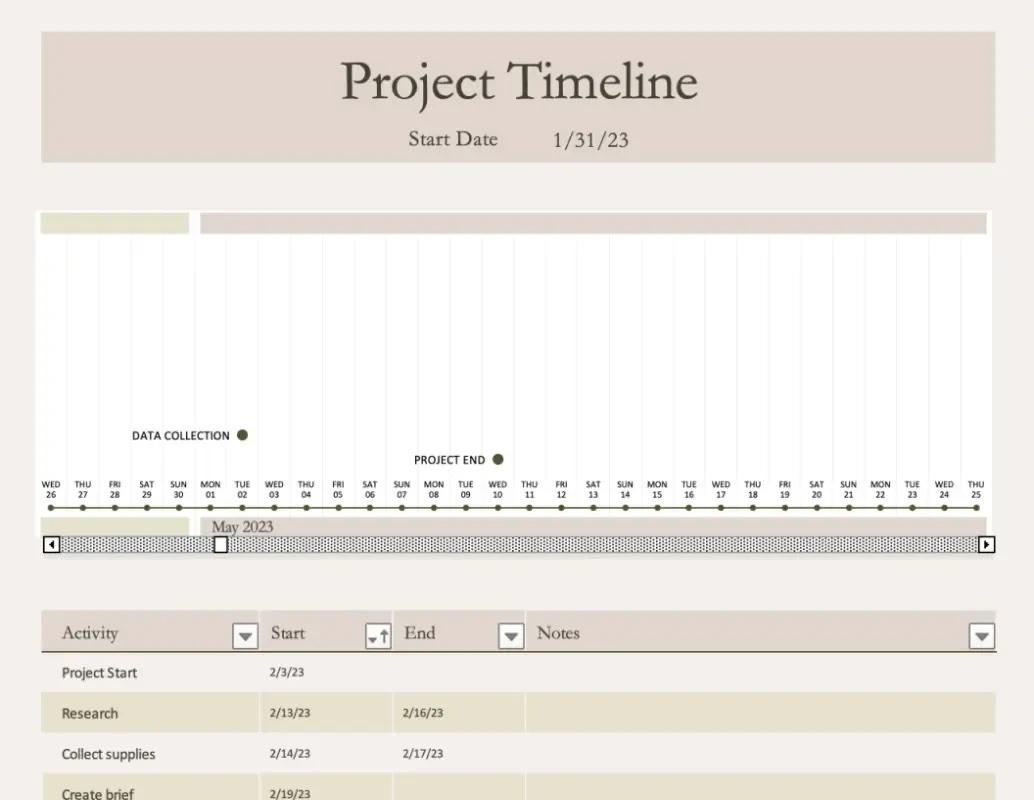Click the MON 01 date on timeline axis

tap(210, 489)
